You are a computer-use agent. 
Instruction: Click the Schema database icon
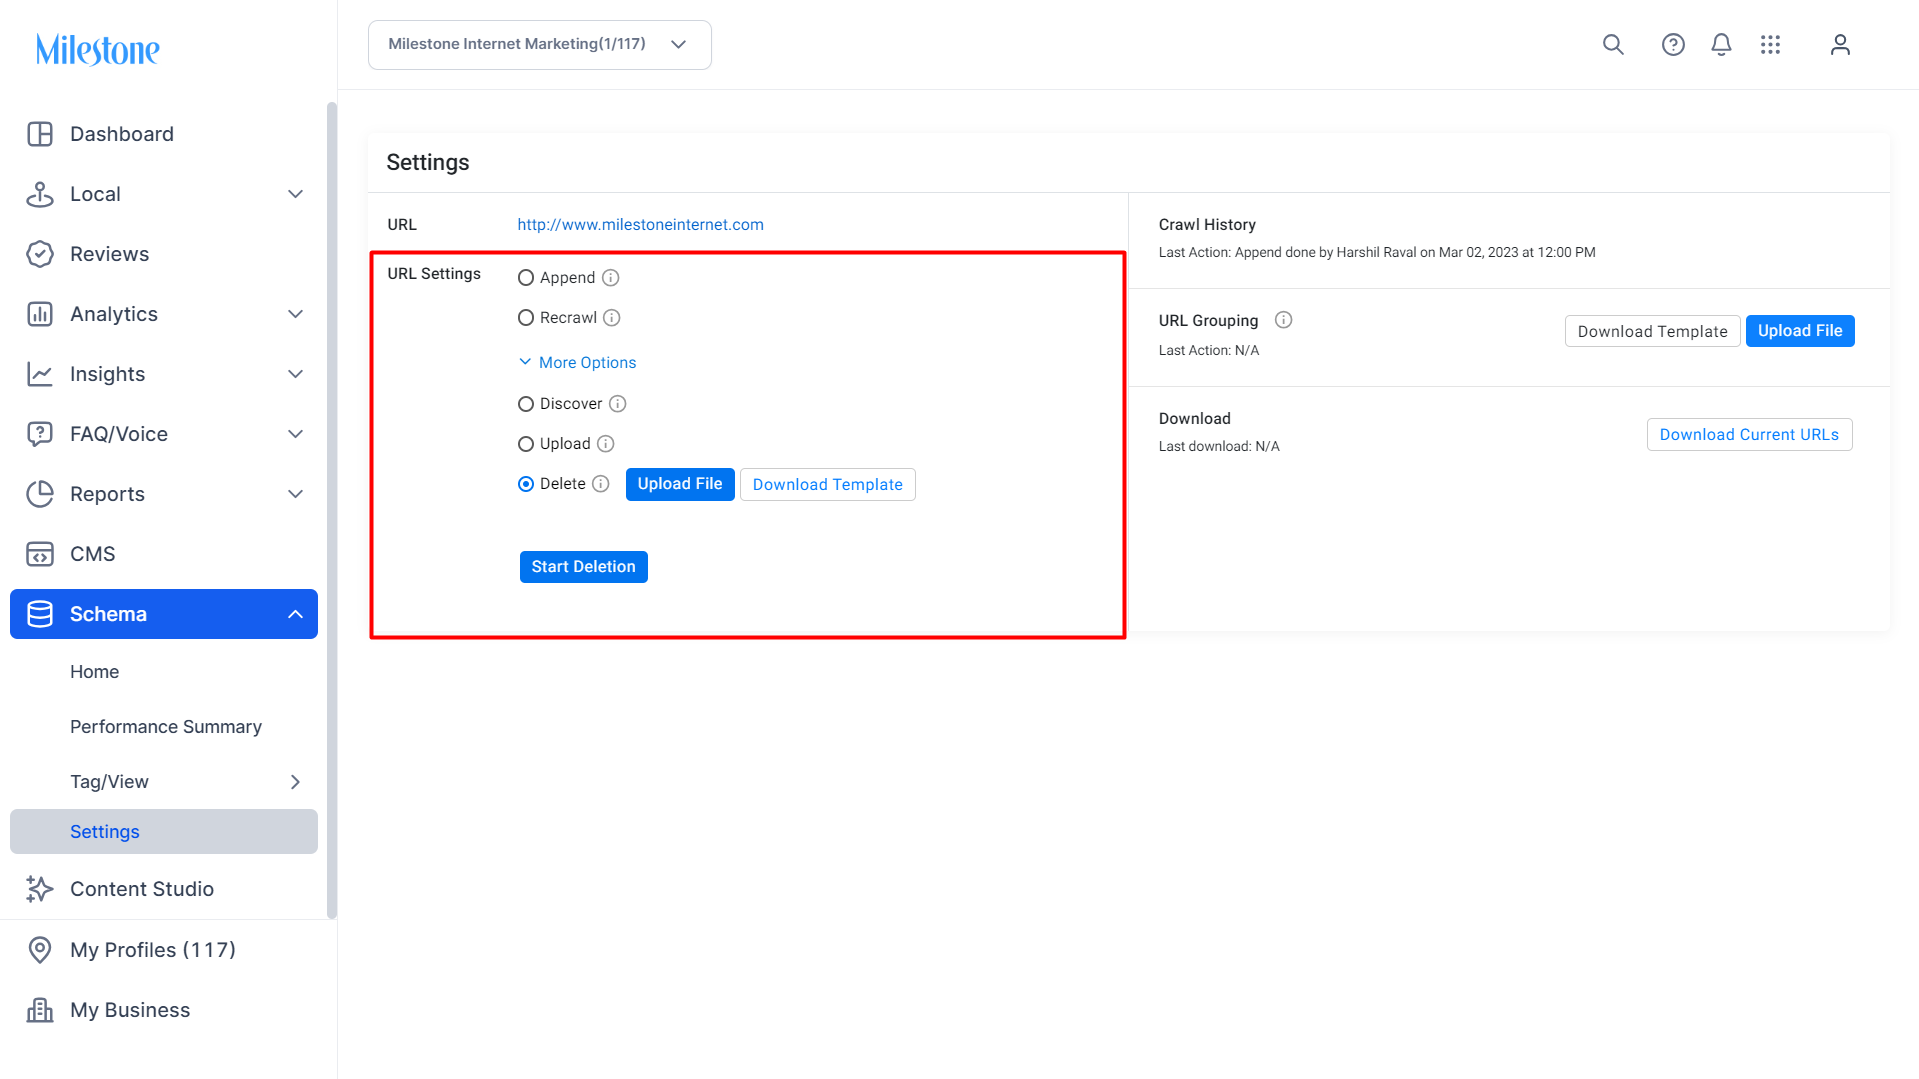click(40, 614)
